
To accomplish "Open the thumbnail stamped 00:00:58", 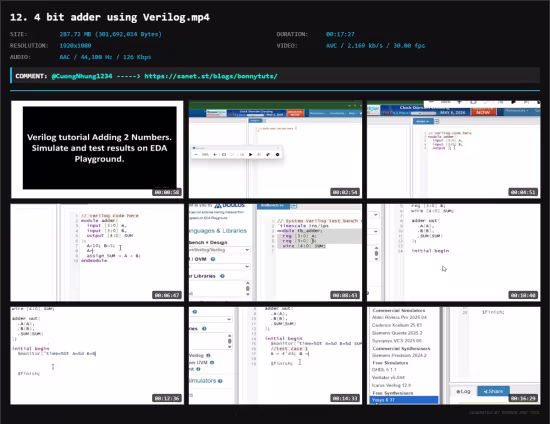I will 97,149.
